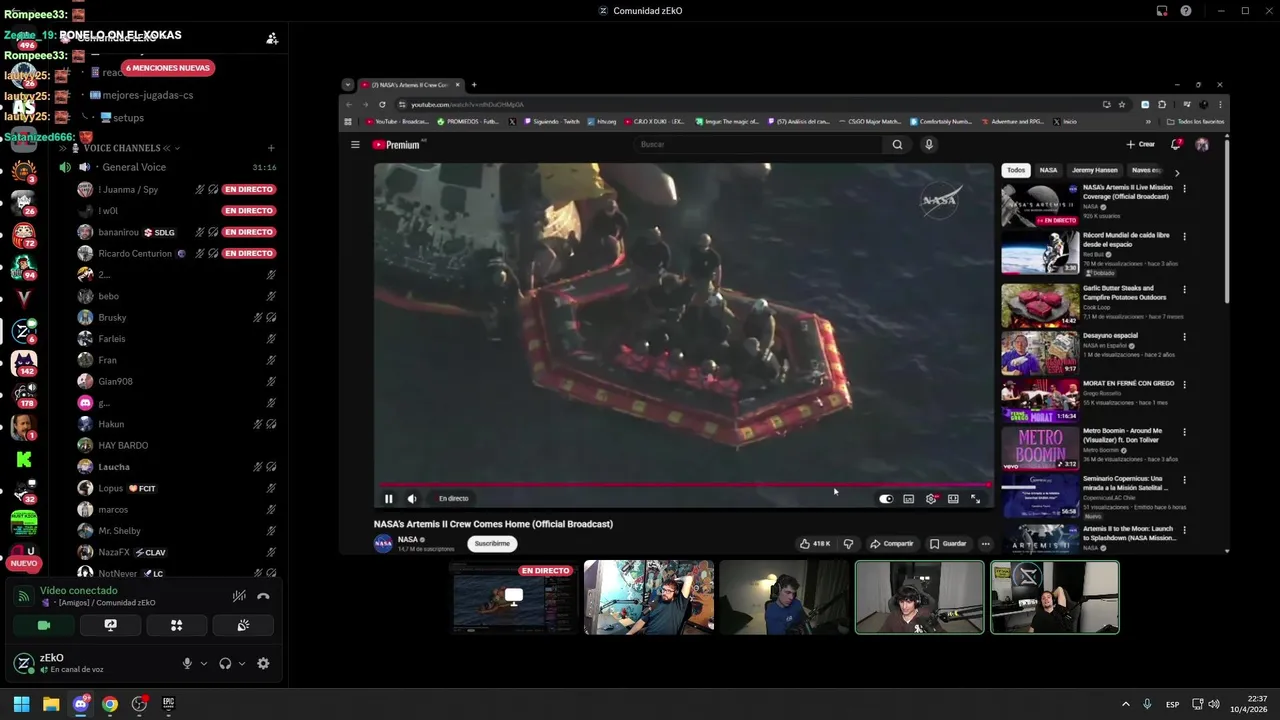Open more actions menu beside Guardar
The height and width of the screenshot is (720, 1280).
985,544
